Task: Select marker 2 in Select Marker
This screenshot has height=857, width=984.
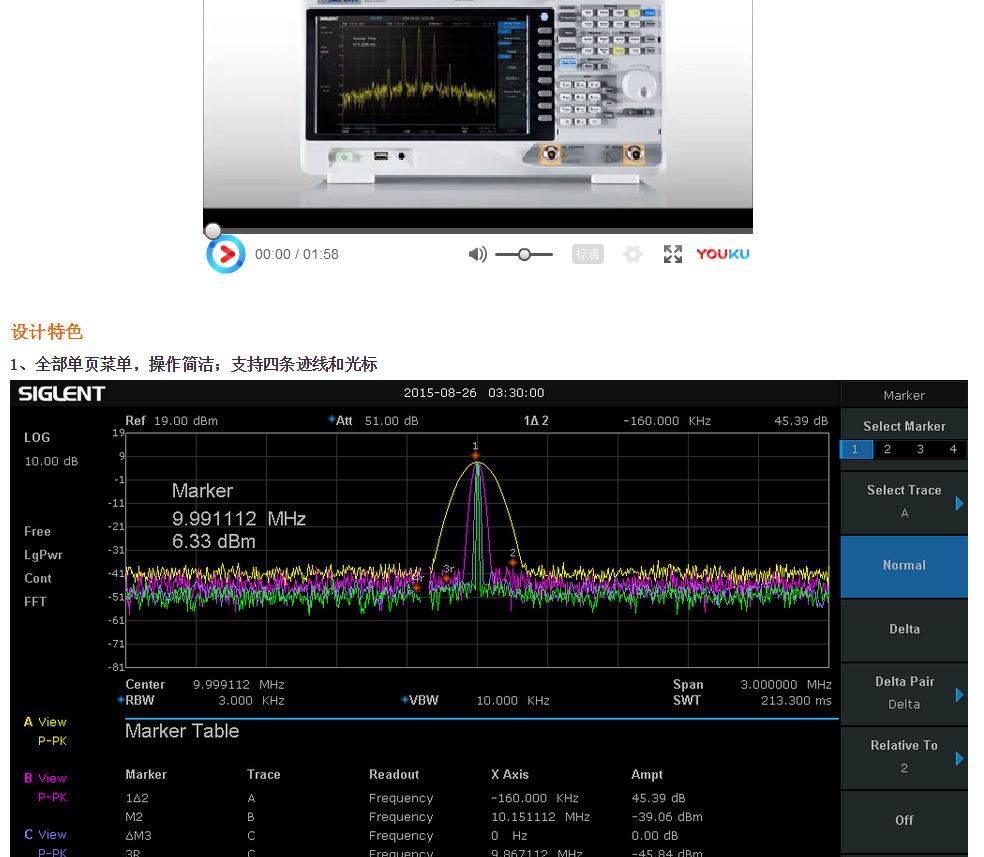Action: (x=887, y=450)
